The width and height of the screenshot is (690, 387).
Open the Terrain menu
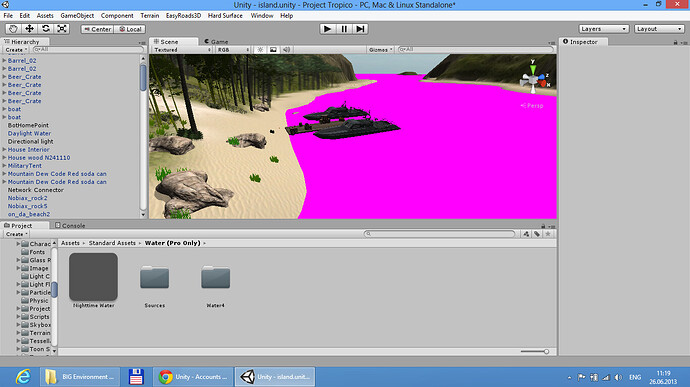click(x=150, y=15)
